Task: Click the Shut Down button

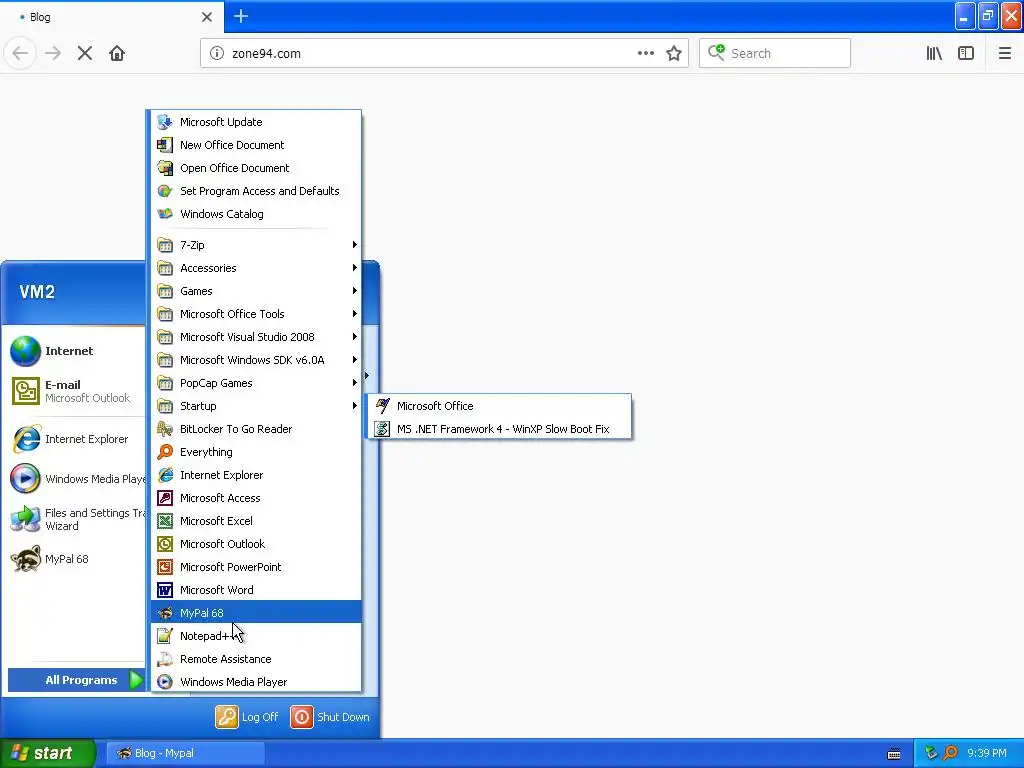Action: tap(330, 717)
